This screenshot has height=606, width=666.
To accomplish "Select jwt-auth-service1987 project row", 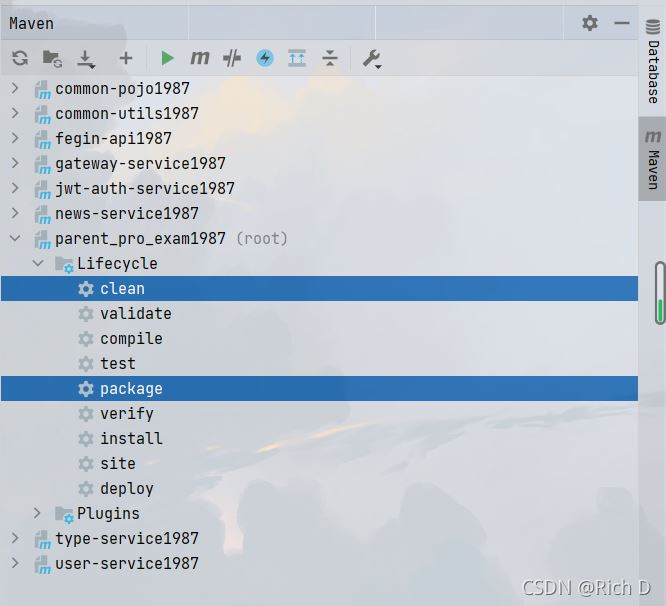I will [x=319, y=188].
